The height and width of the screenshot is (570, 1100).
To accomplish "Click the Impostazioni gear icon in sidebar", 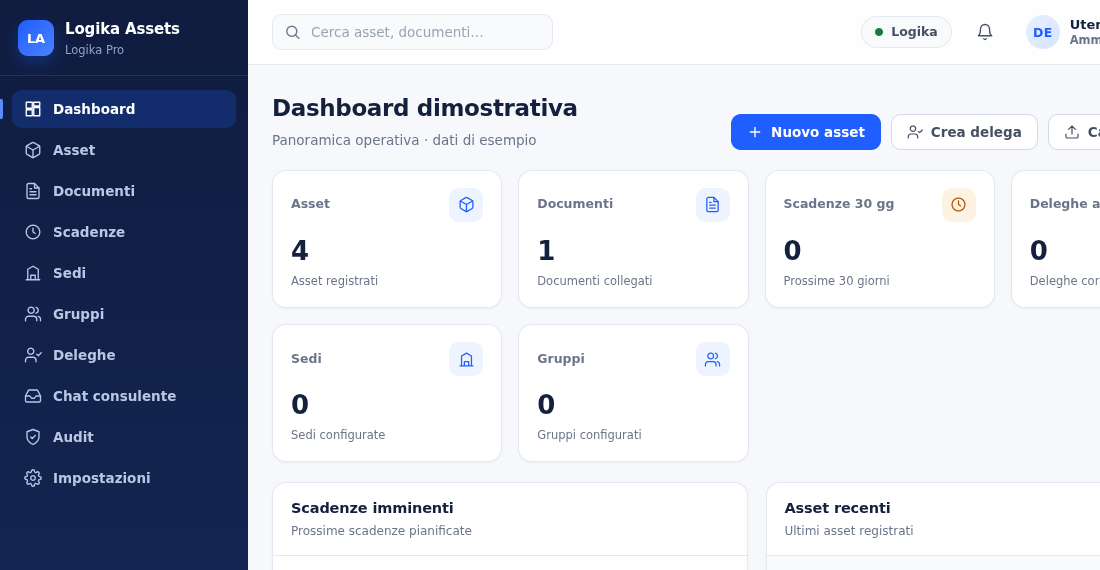I will [33, 478].
